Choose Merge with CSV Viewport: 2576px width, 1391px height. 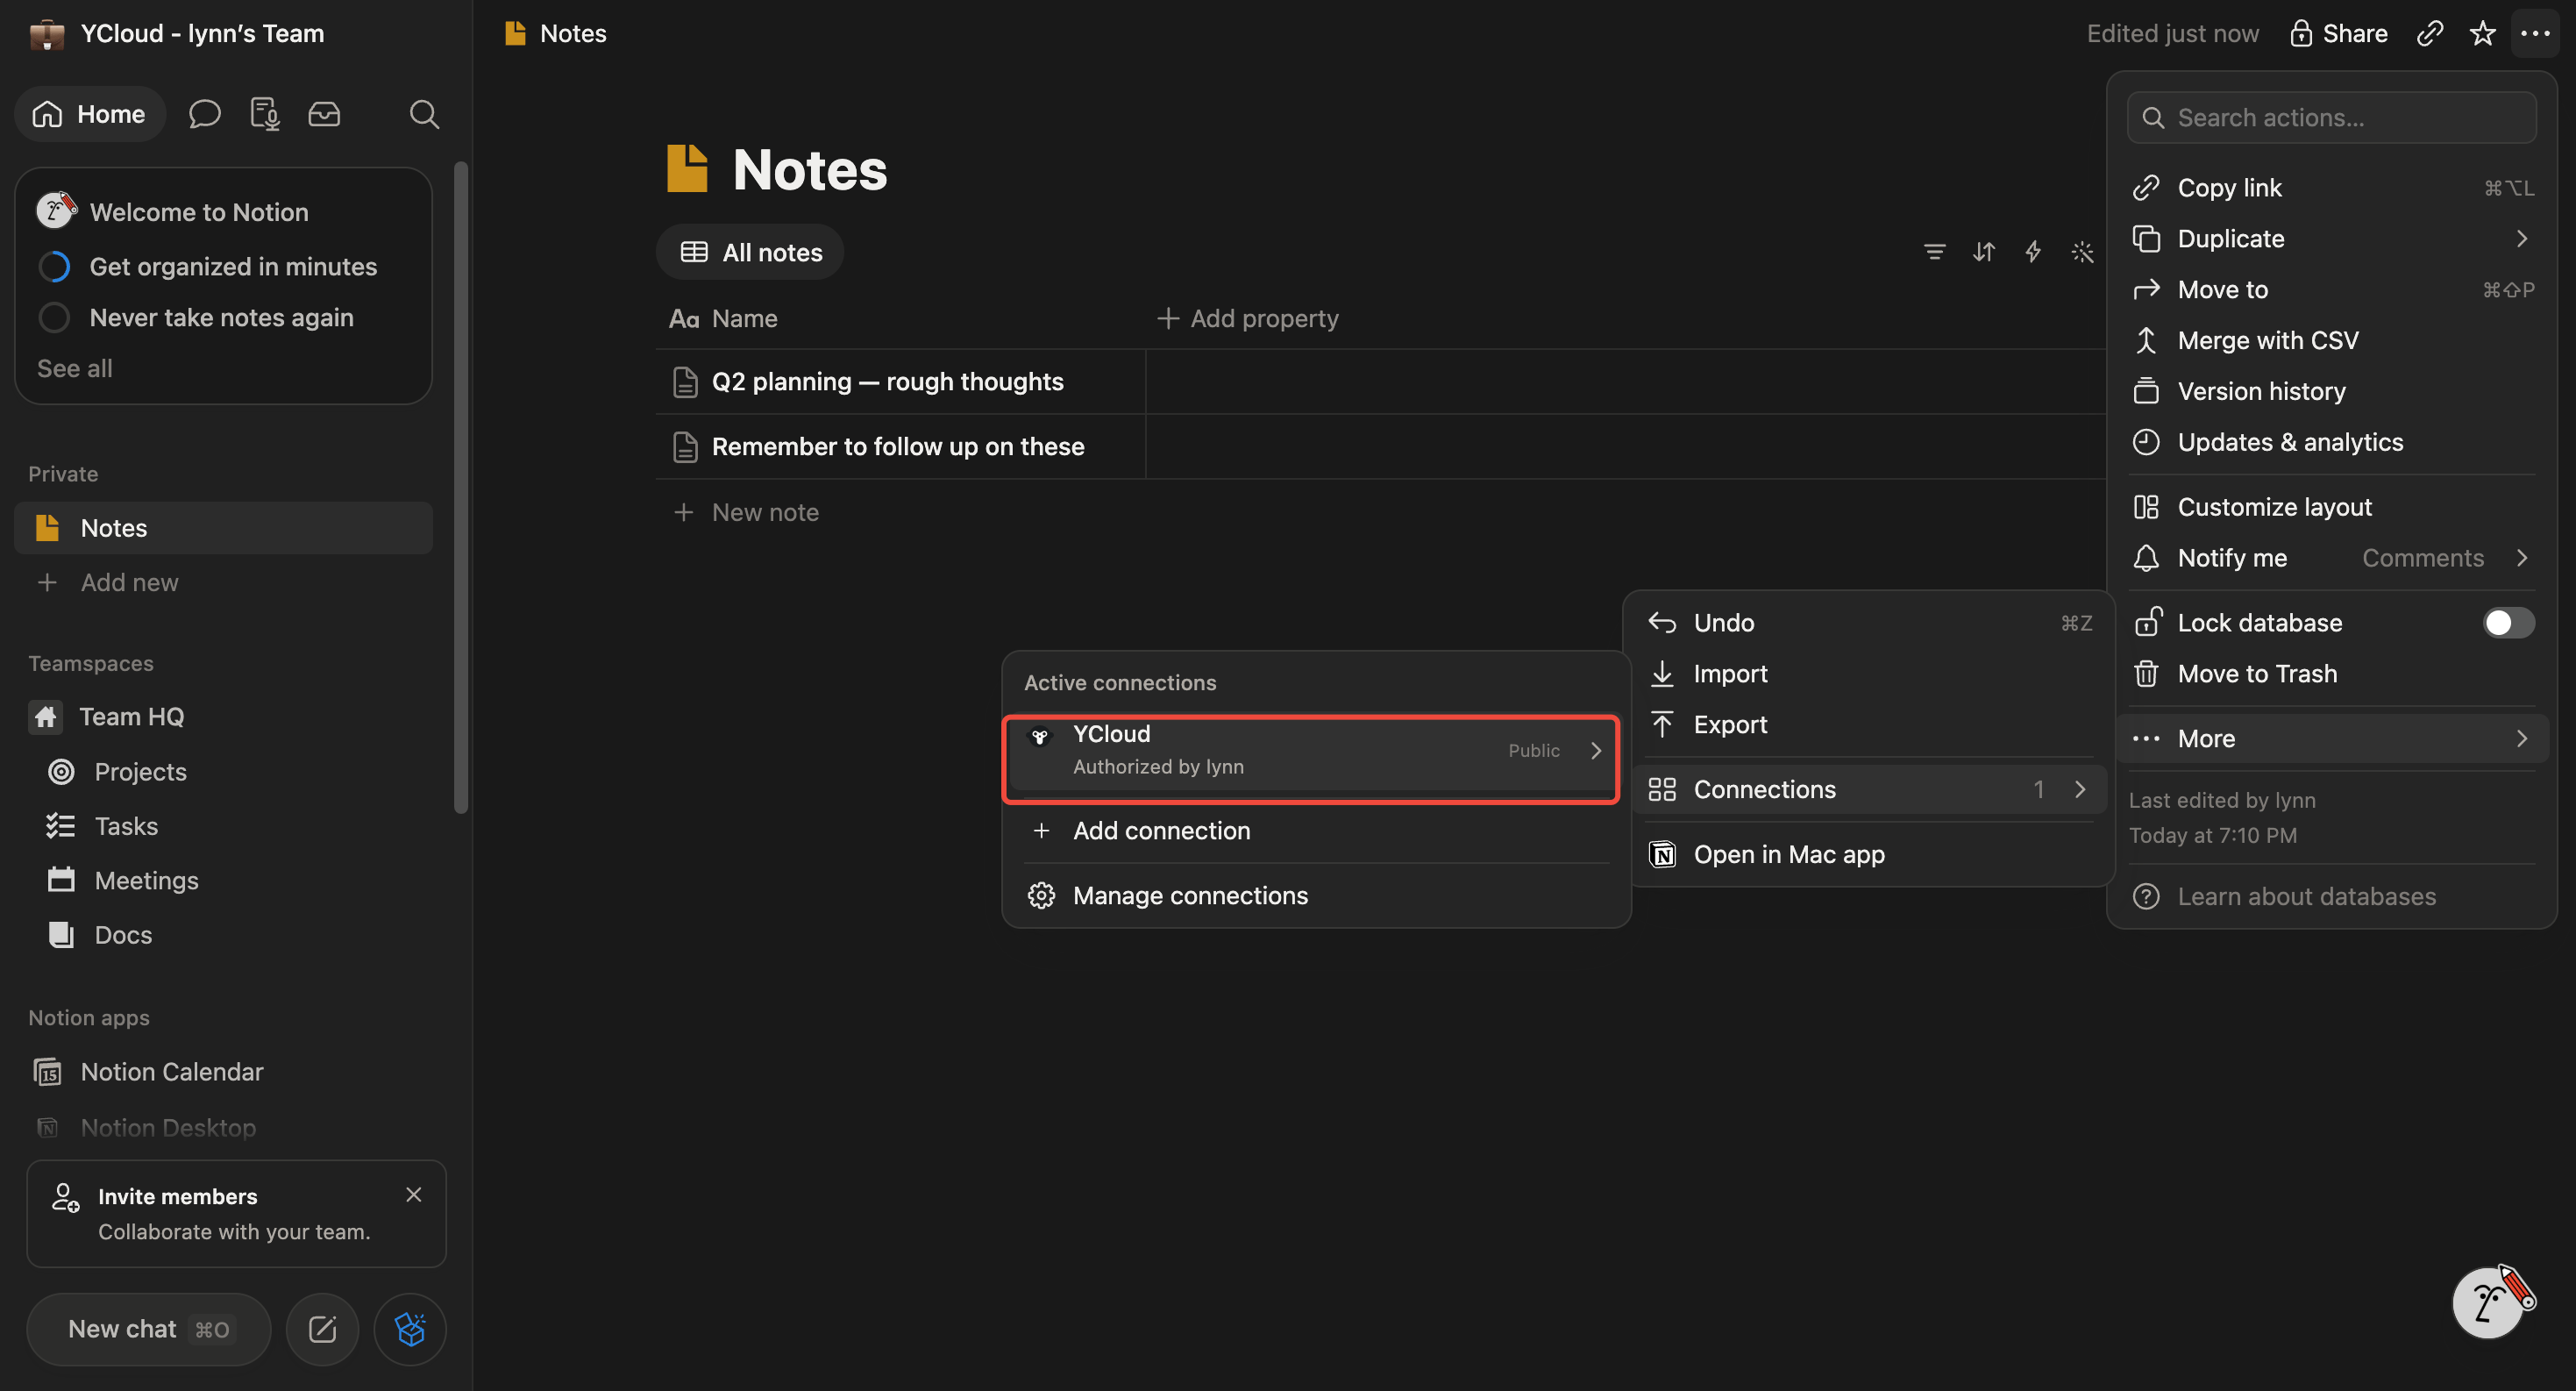pyautogui.click(x=2331, y=340)
